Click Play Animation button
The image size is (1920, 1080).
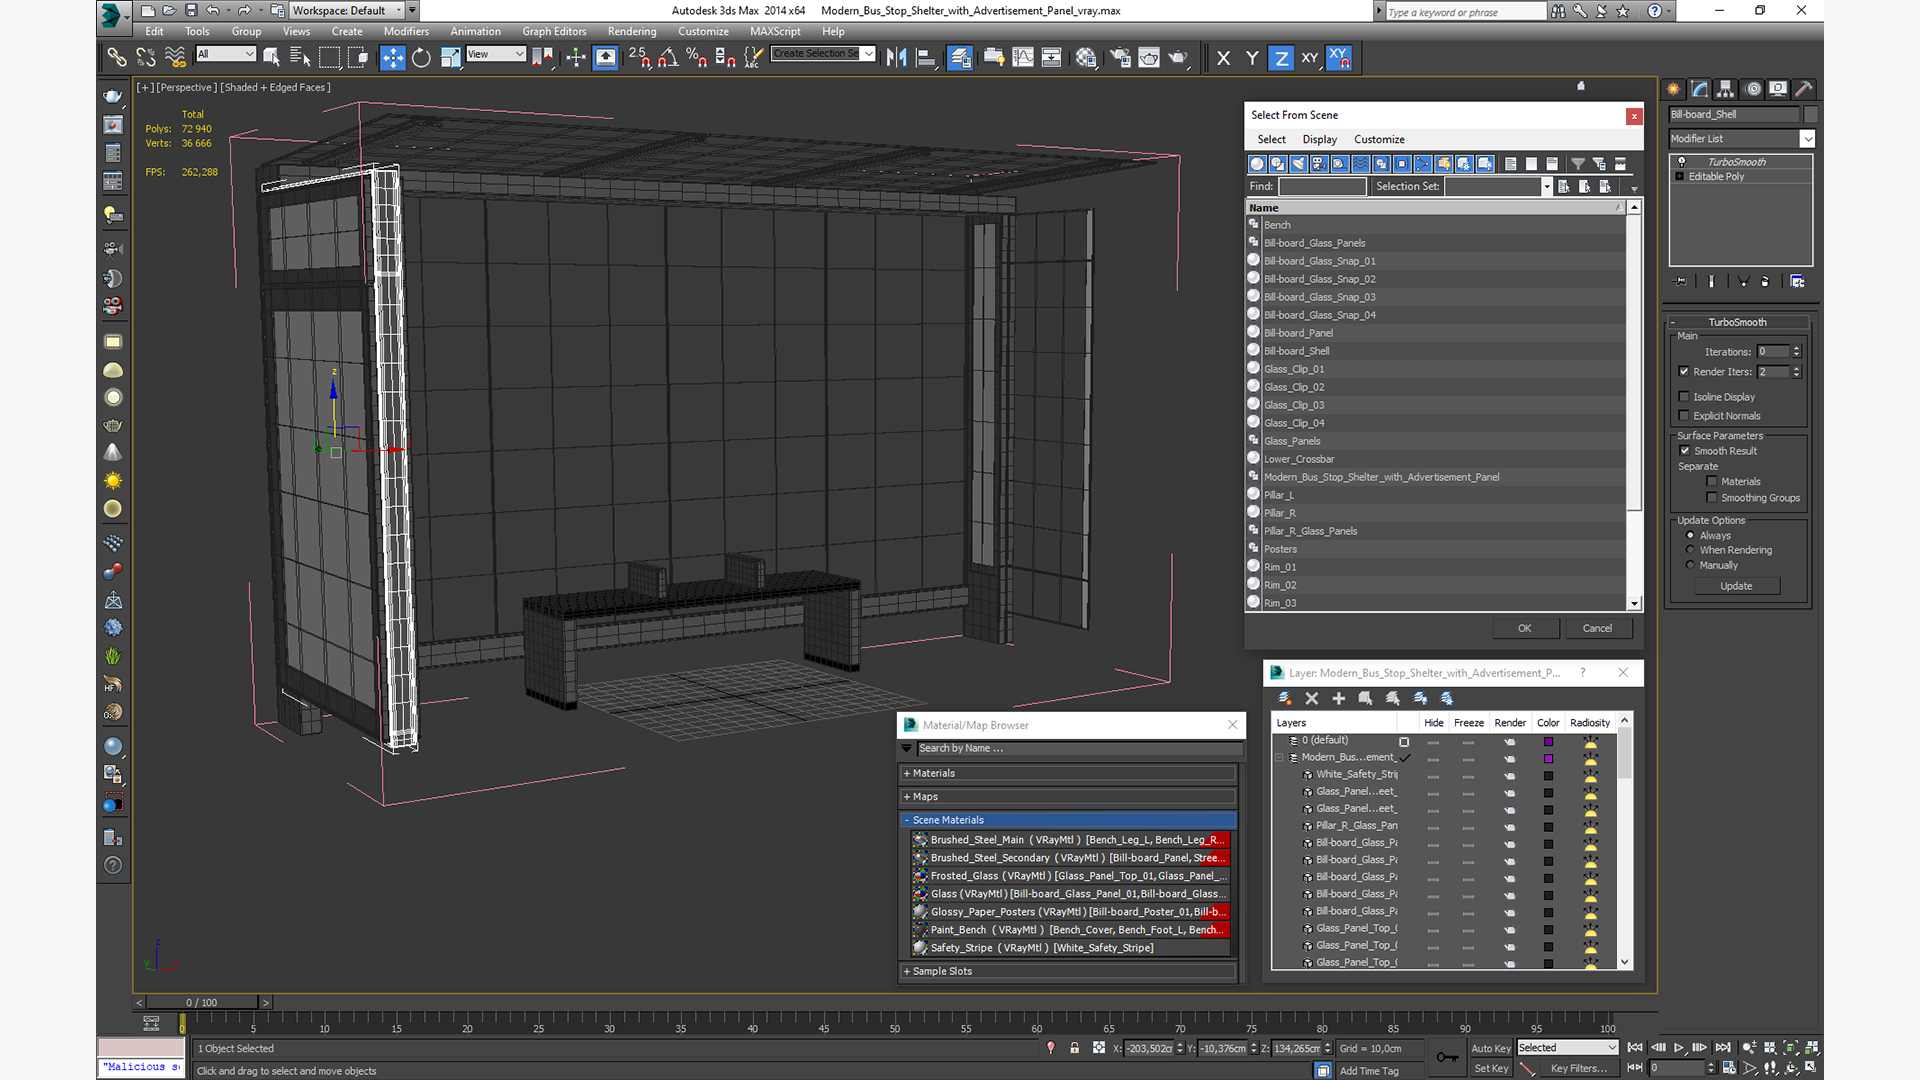[1679, 1047]
